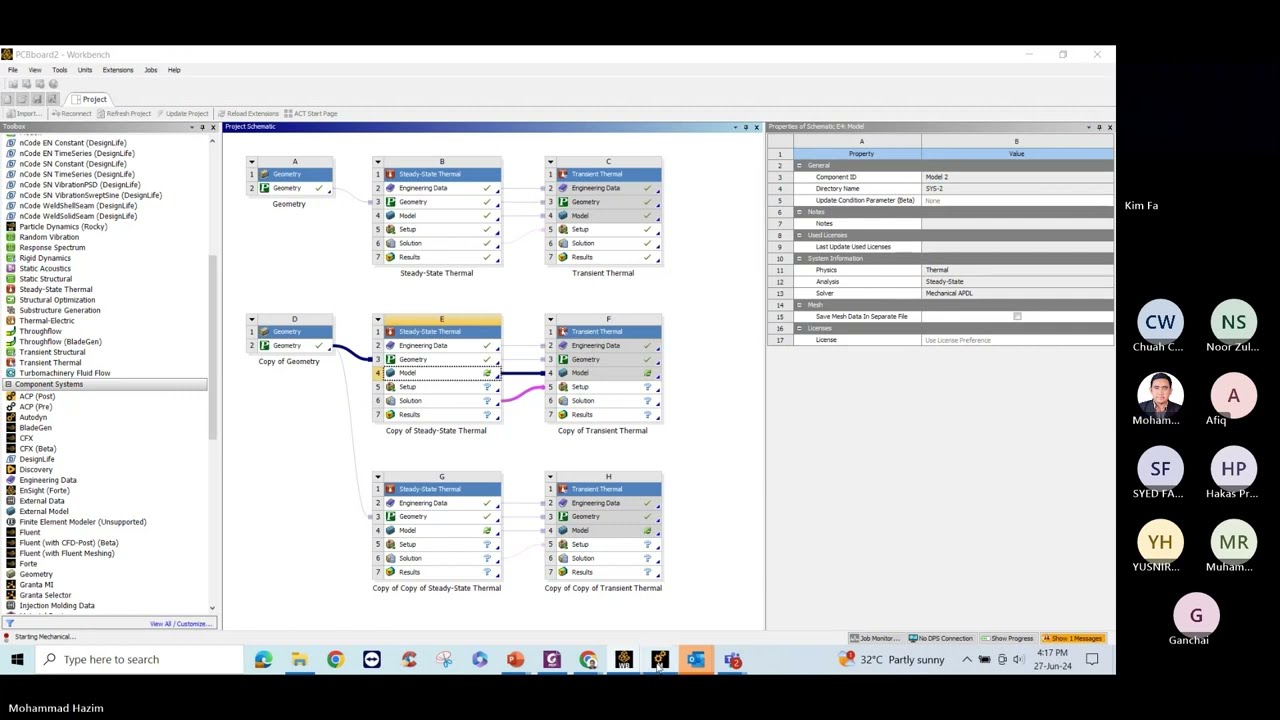Open File Explorer from taskbar
The height and width of the screenshot is (720, 1280).
299,659
